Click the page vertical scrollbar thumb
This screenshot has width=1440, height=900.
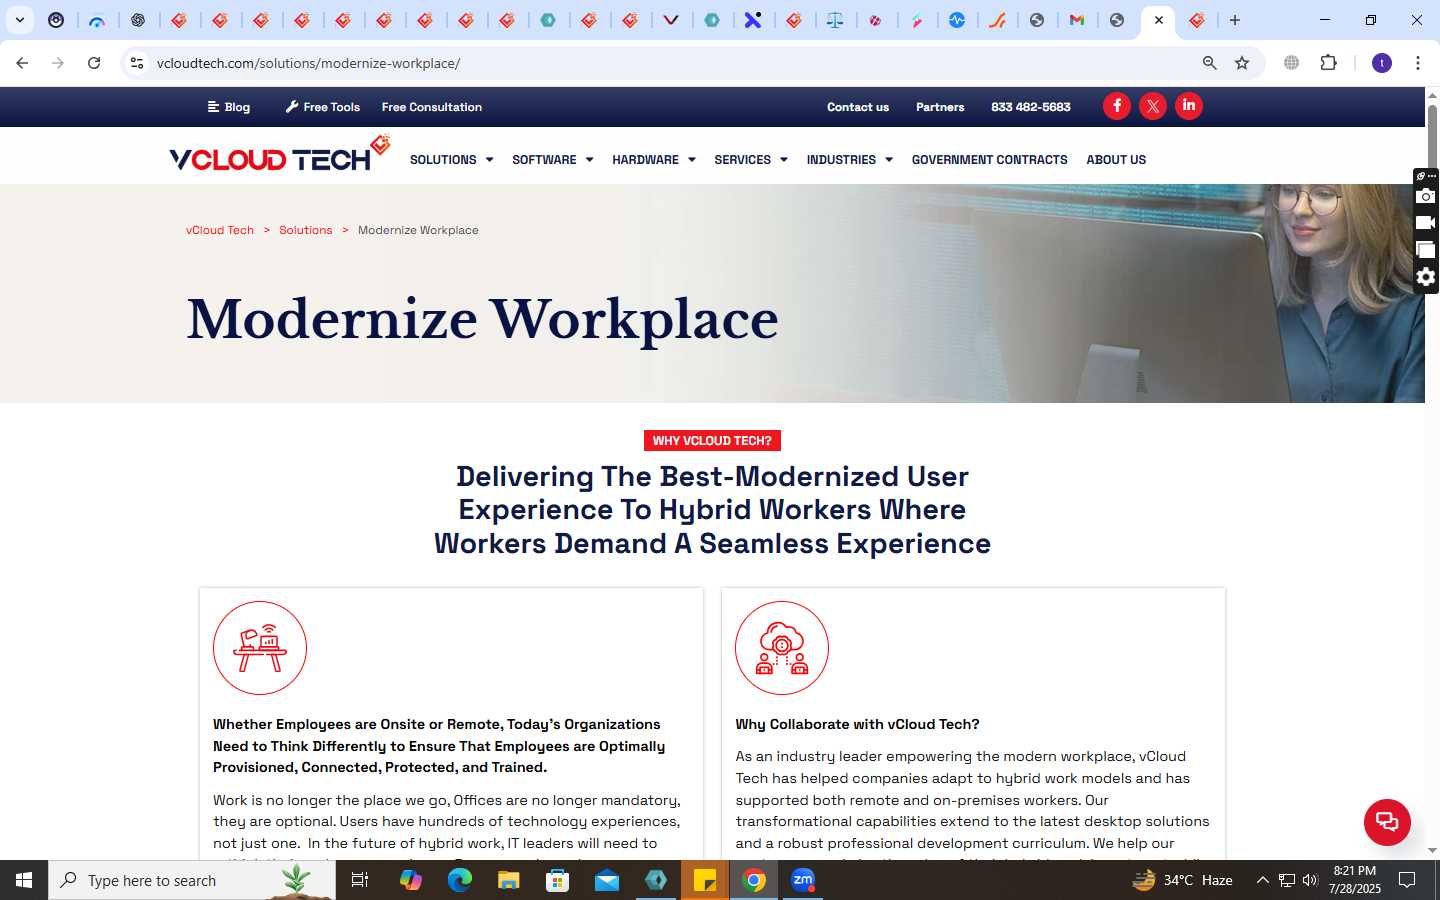(x=1432, y=135)
